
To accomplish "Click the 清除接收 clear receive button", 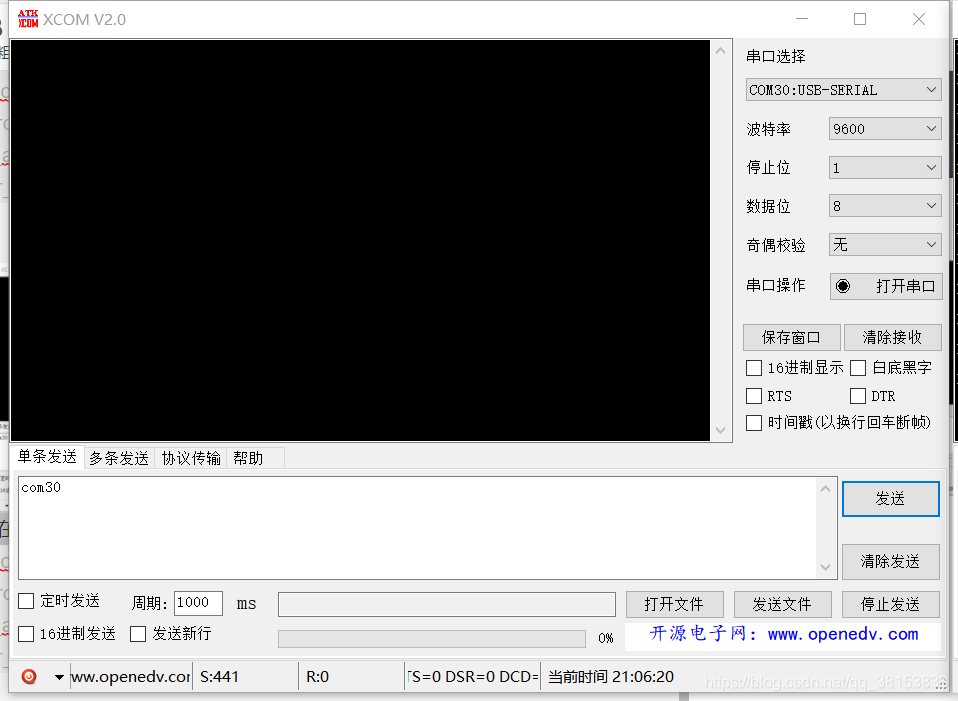I will point(892,337).
